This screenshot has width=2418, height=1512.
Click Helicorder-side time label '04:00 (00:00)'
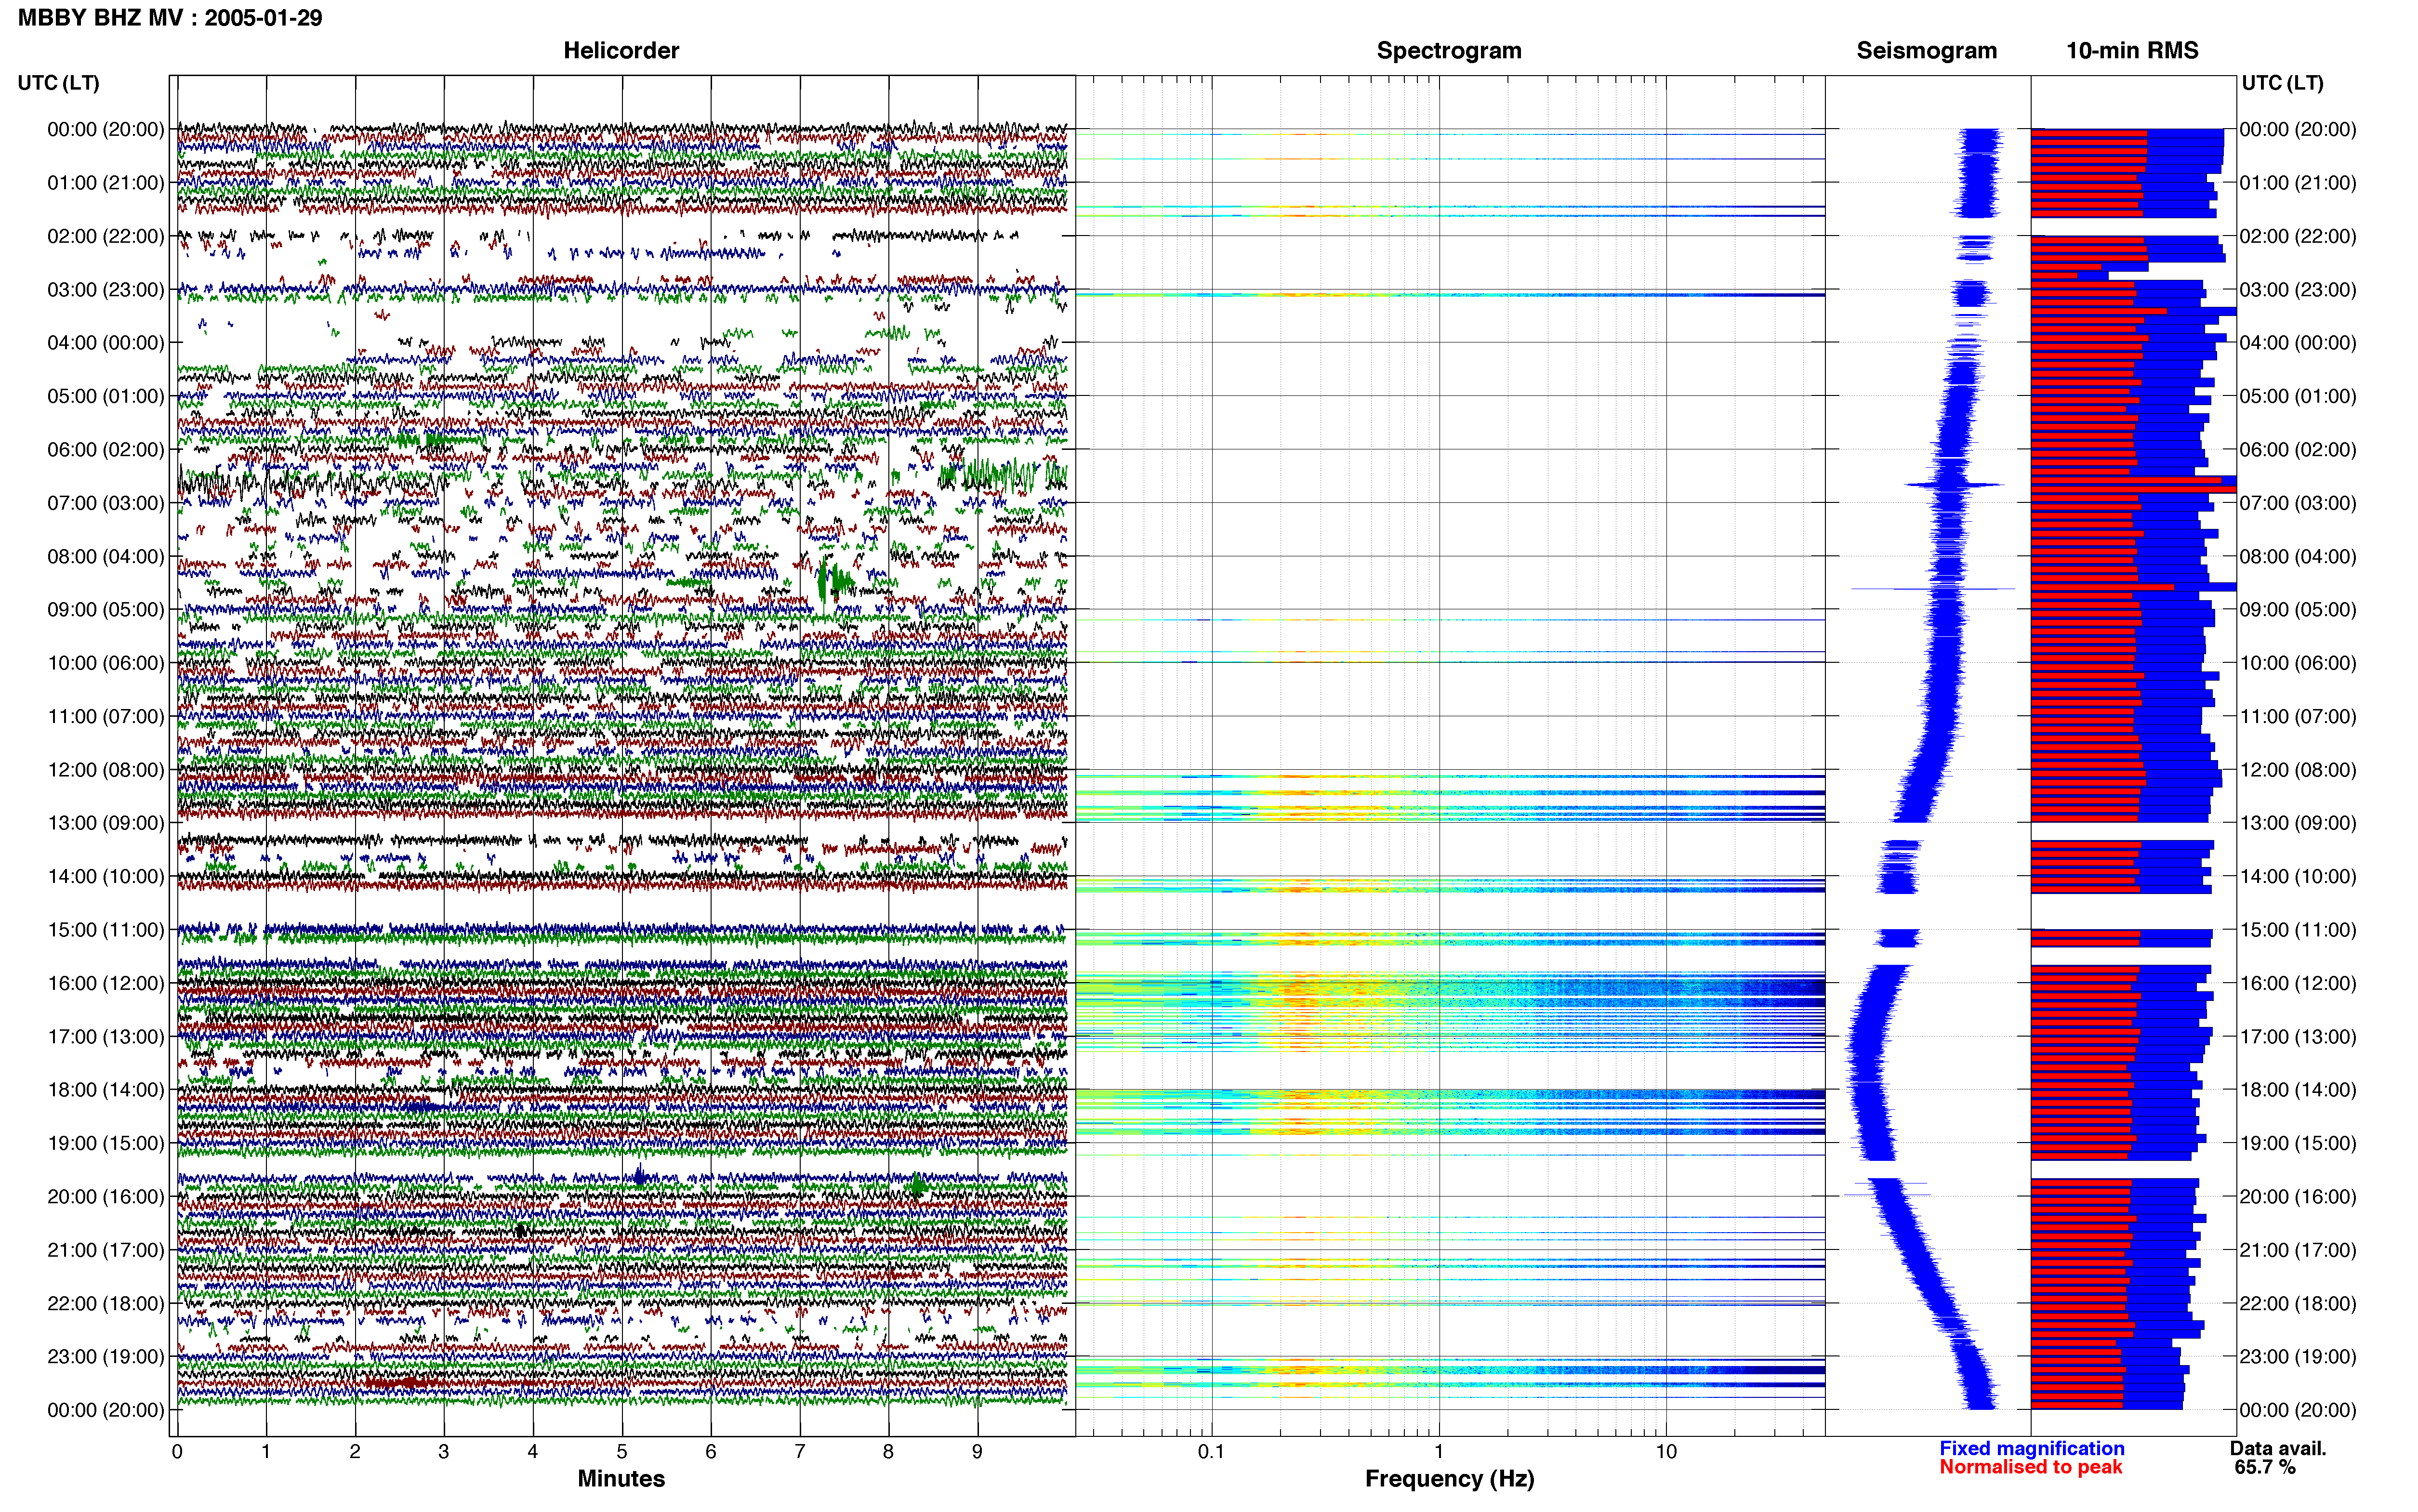106,343
